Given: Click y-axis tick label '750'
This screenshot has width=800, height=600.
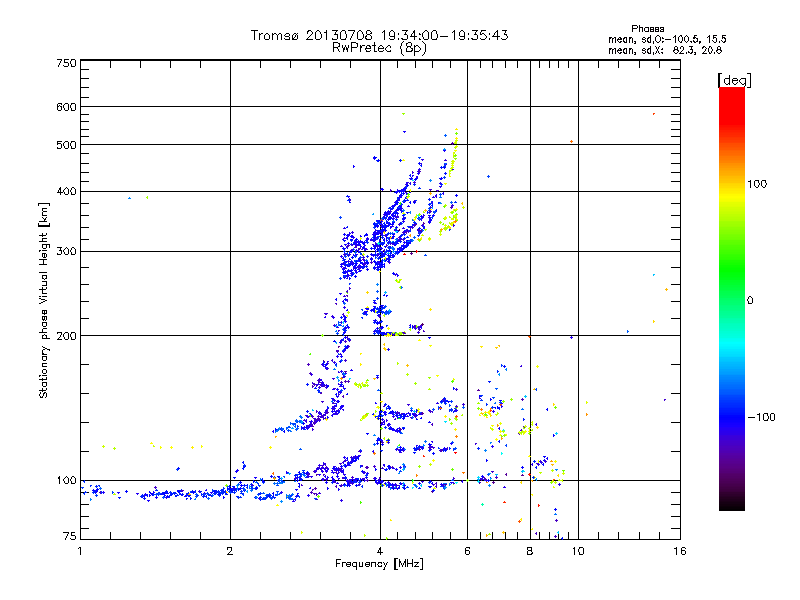Looking at the screenshot, I should pyautogui.click(x=66, y=63).
